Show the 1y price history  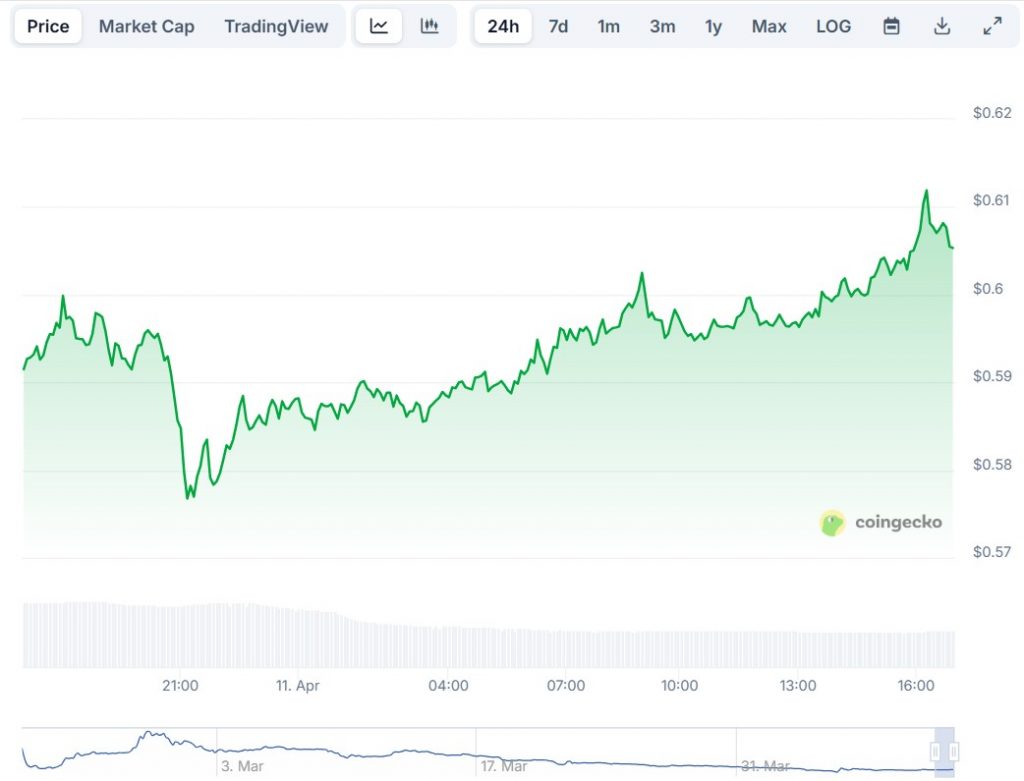click(x=713, y=27)
